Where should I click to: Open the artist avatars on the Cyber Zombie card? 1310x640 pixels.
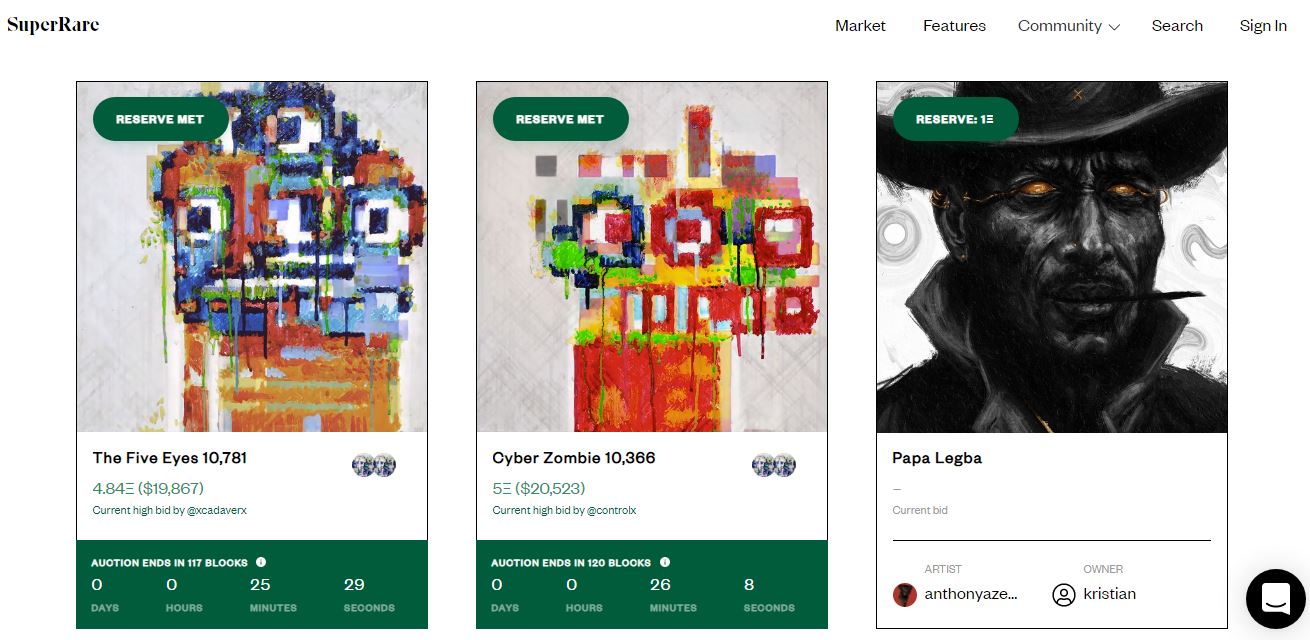click(x=774, y=465)
